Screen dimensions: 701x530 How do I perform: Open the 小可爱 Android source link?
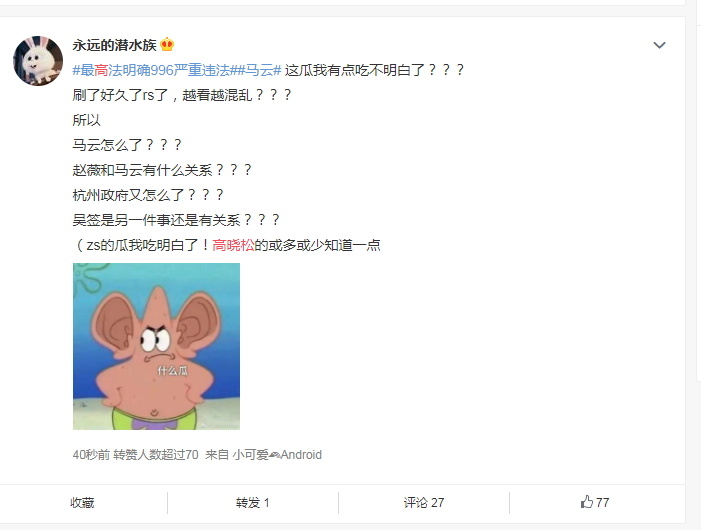click(277, 454)
